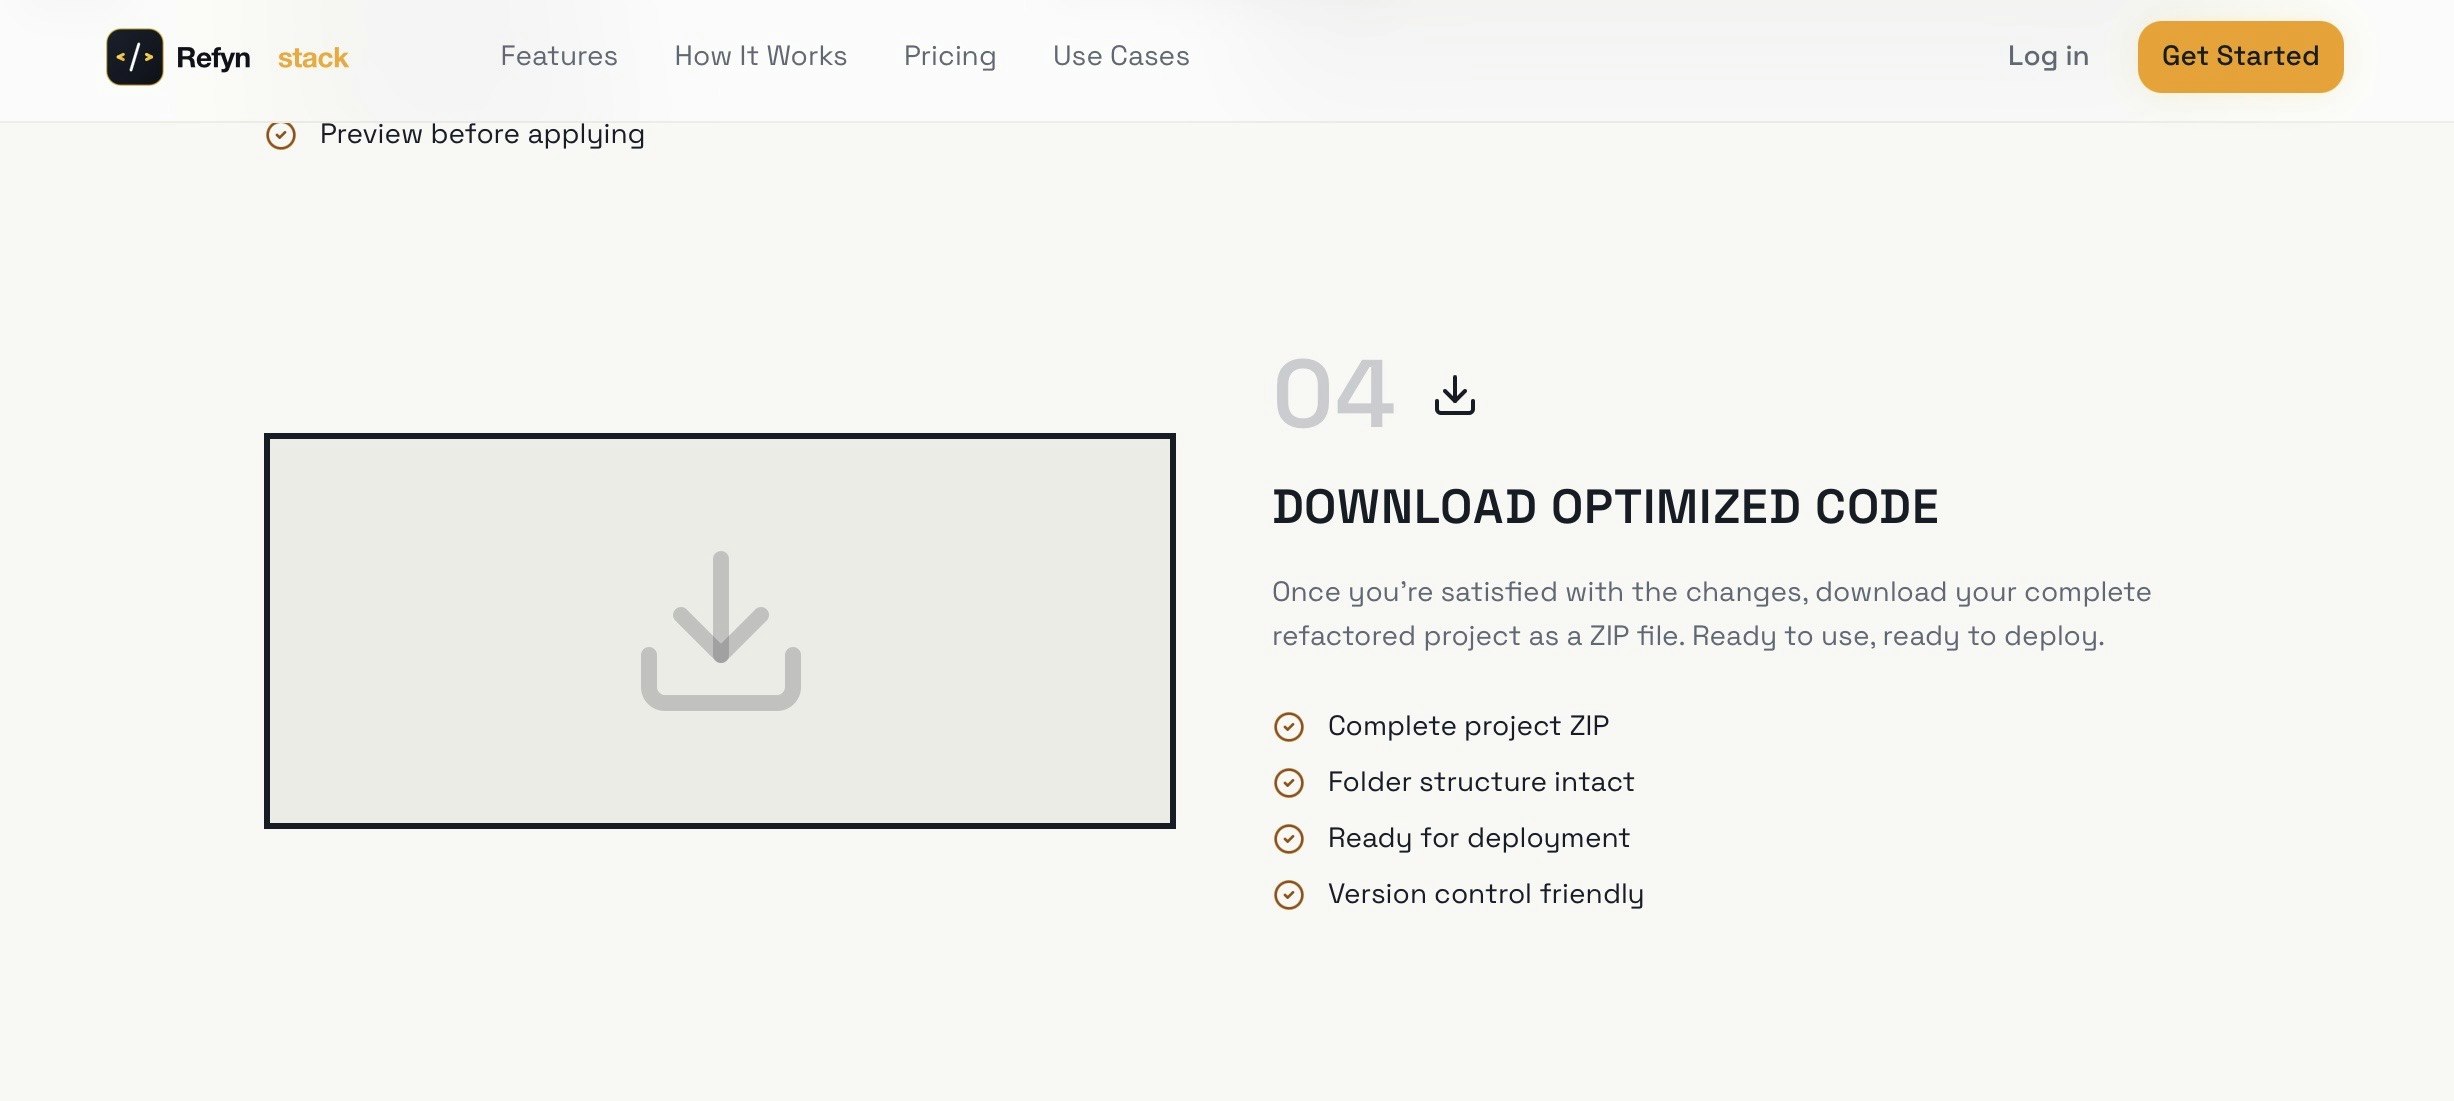Click the small download icon beside 04
The image size is (2454, 1101).
[1454, 395]
